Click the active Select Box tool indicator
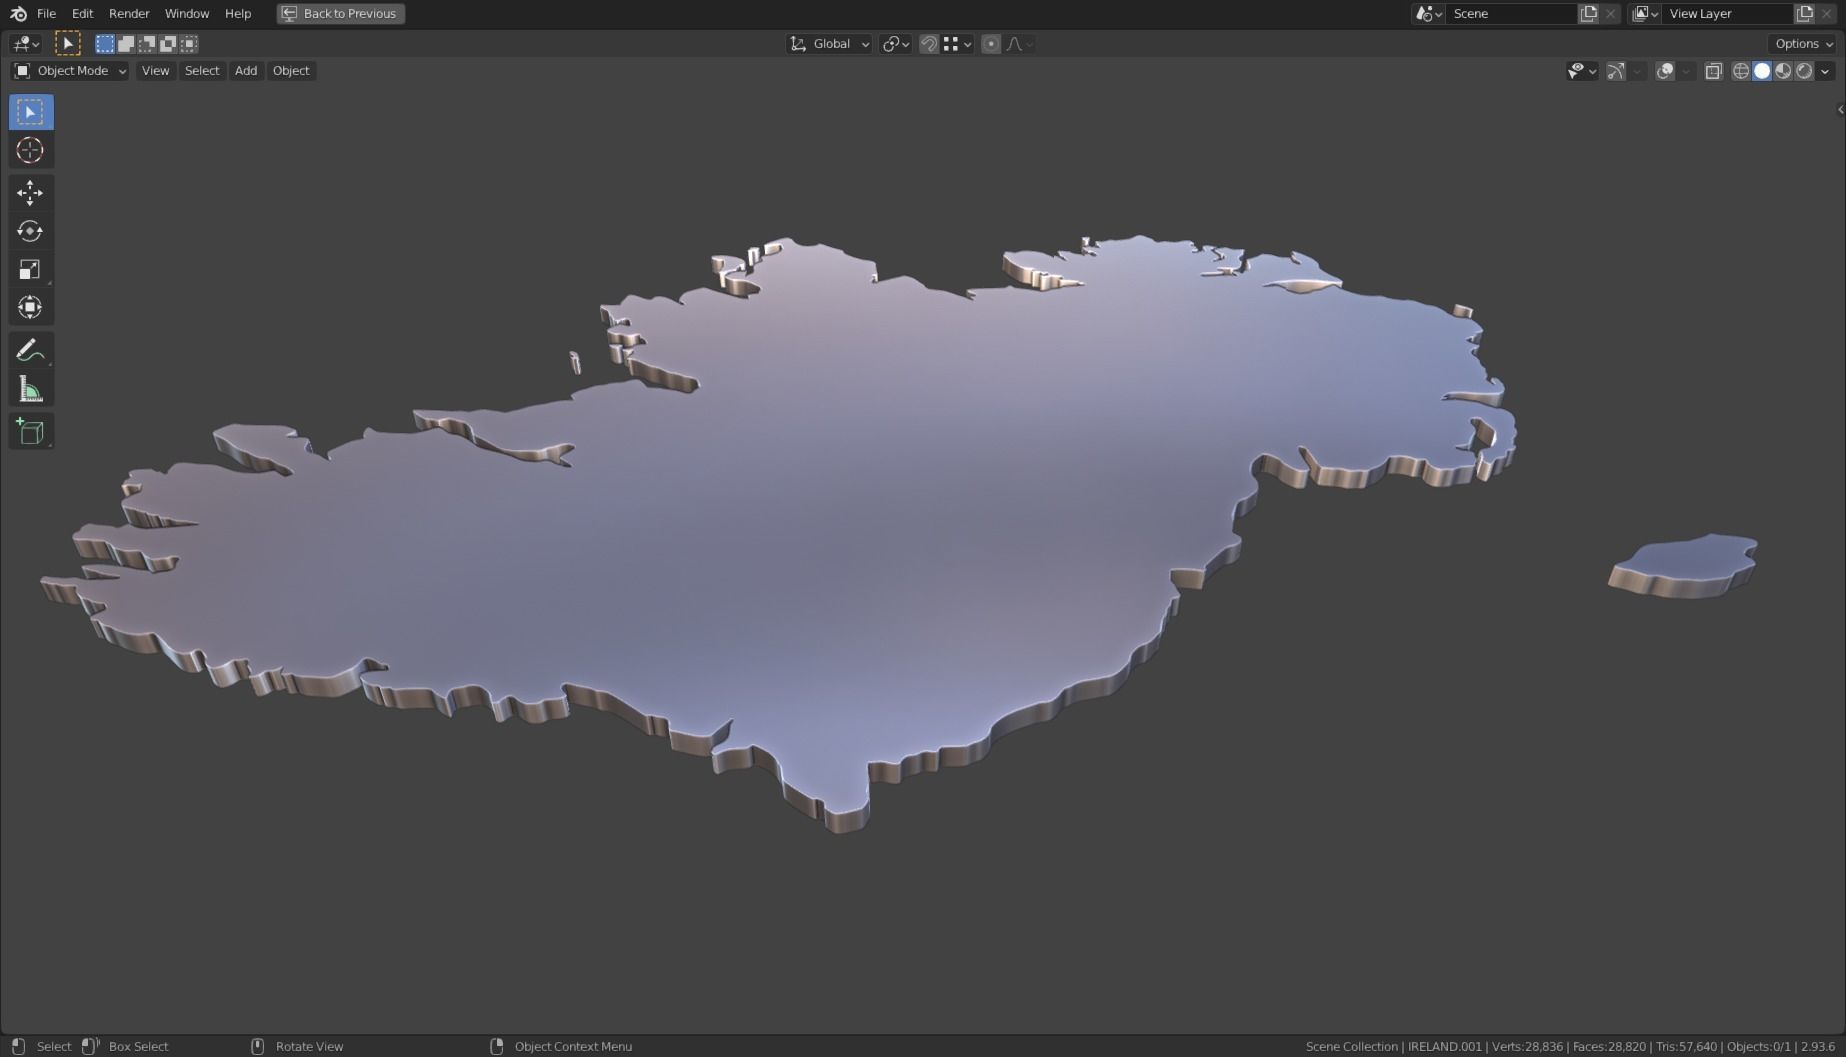The image size is (1846, 1057). pos(68,43)
